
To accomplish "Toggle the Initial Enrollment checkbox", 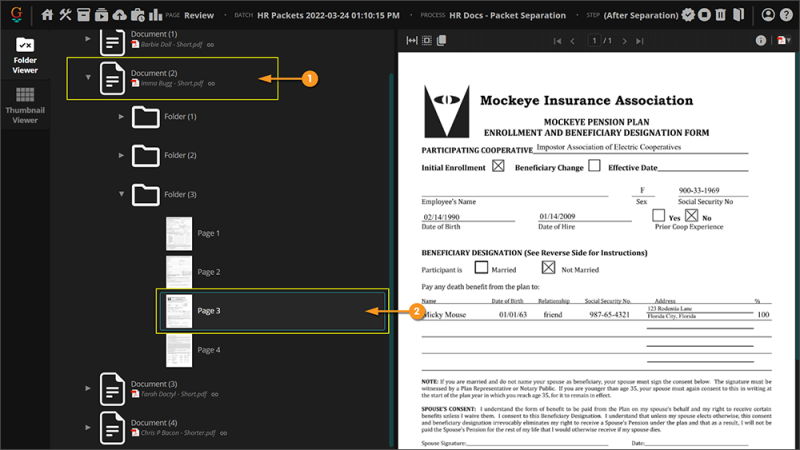I will click(x=498, y=166).
